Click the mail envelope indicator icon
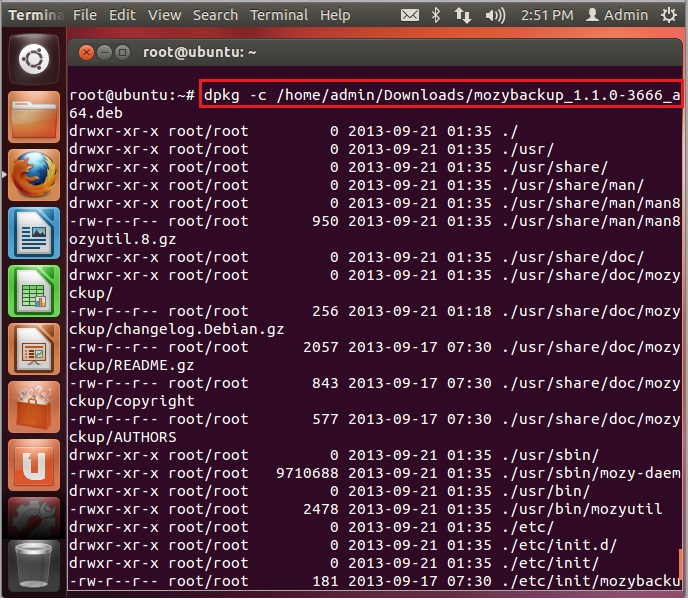This screenshot has width=688, height=600. coord(410,15)
